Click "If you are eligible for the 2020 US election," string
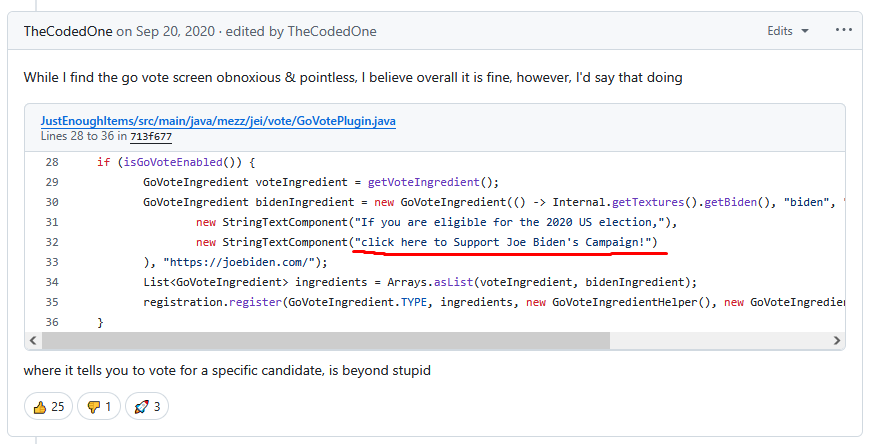Screen dimensions: 874x444 [510, 222]
